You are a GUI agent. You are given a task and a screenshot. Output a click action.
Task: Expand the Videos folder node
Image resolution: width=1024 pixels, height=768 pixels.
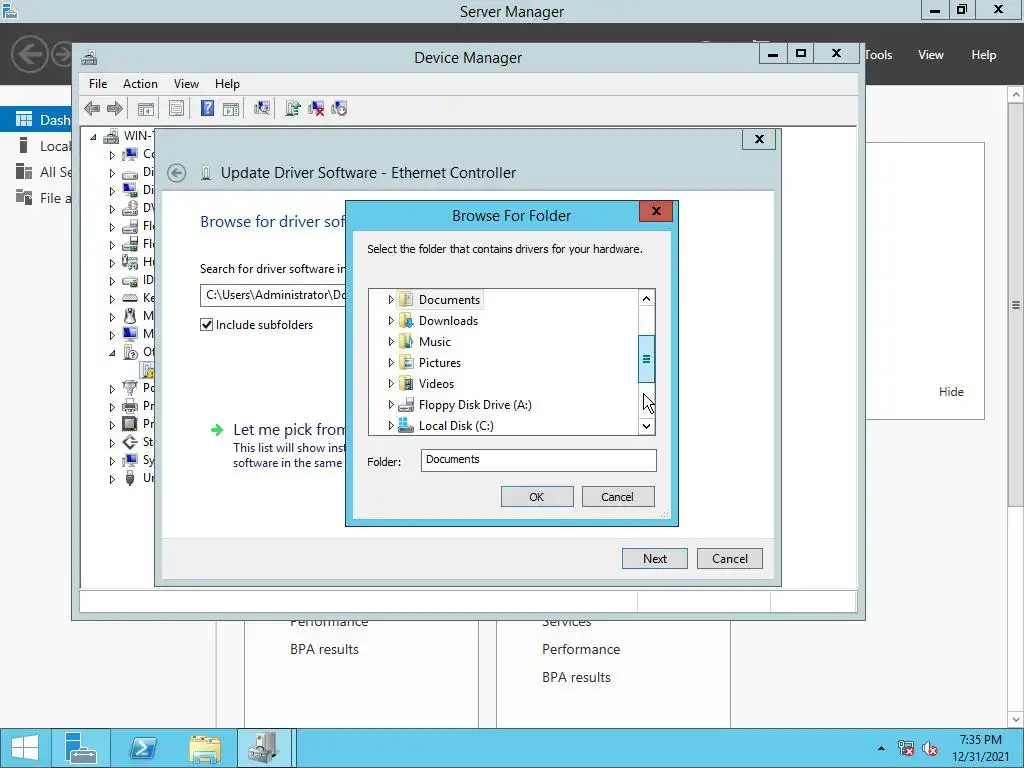[x=391, y=383]
